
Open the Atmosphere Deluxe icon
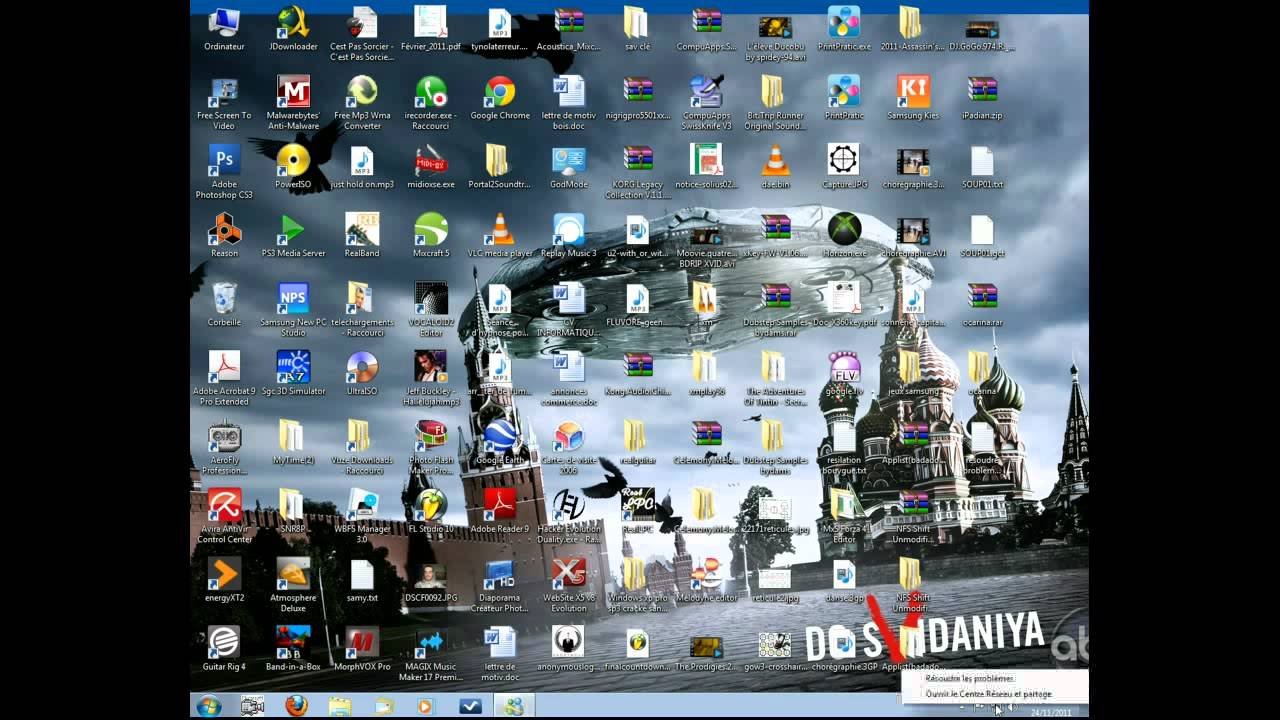(x=293, y=586)
